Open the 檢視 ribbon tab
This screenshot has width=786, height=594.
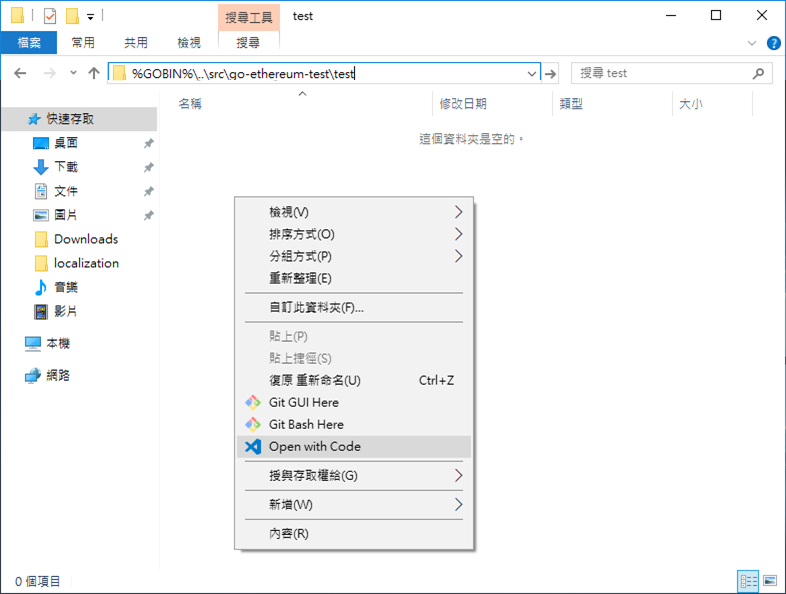189,43
